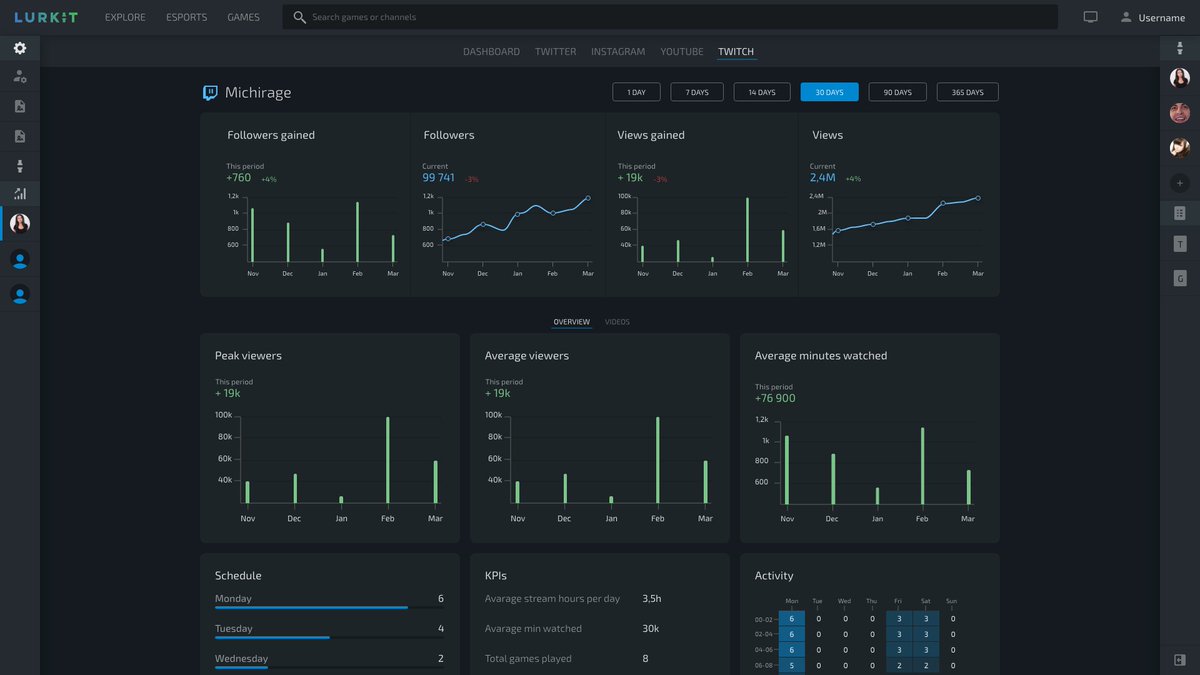The width and height of the screenshot is (1200, 675).
Task: Select the dark-haired woman's avatar in right sidebar
Action: tap(1180, 78)
